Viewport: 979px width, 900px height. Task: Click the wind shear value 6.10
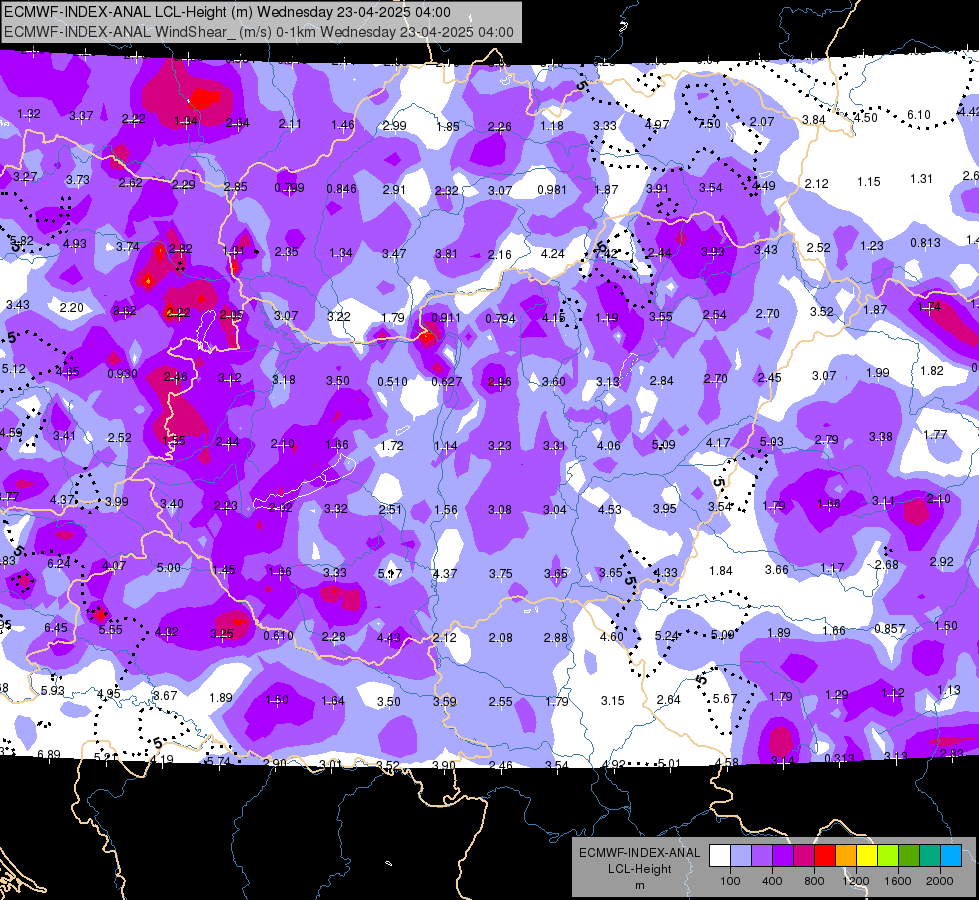point(918,115)
